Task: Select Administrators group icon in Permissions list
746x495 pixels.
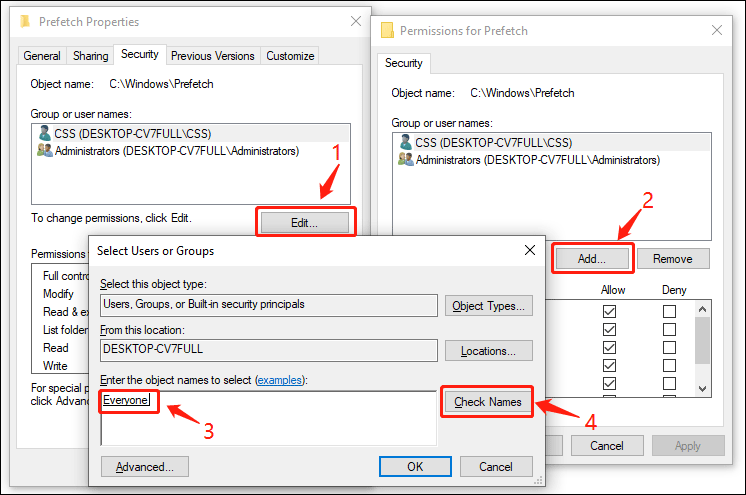Action: [x=404, y=159]
